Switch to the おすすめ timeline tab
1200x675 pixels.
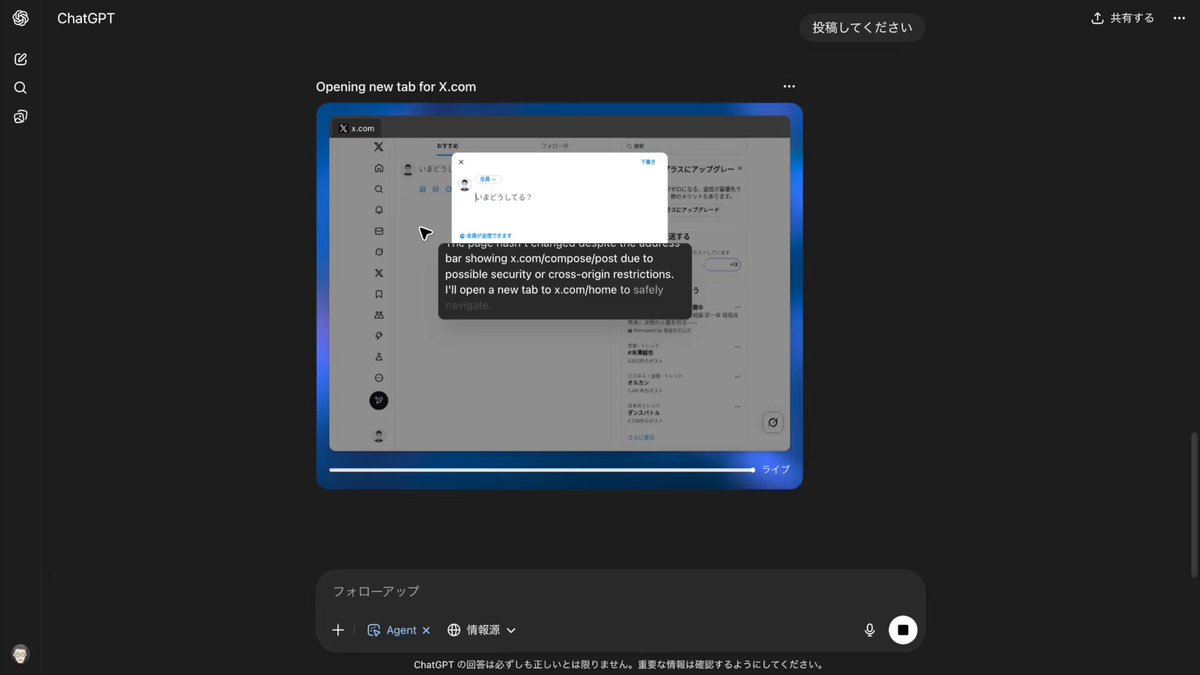click(x=447, y=145)
